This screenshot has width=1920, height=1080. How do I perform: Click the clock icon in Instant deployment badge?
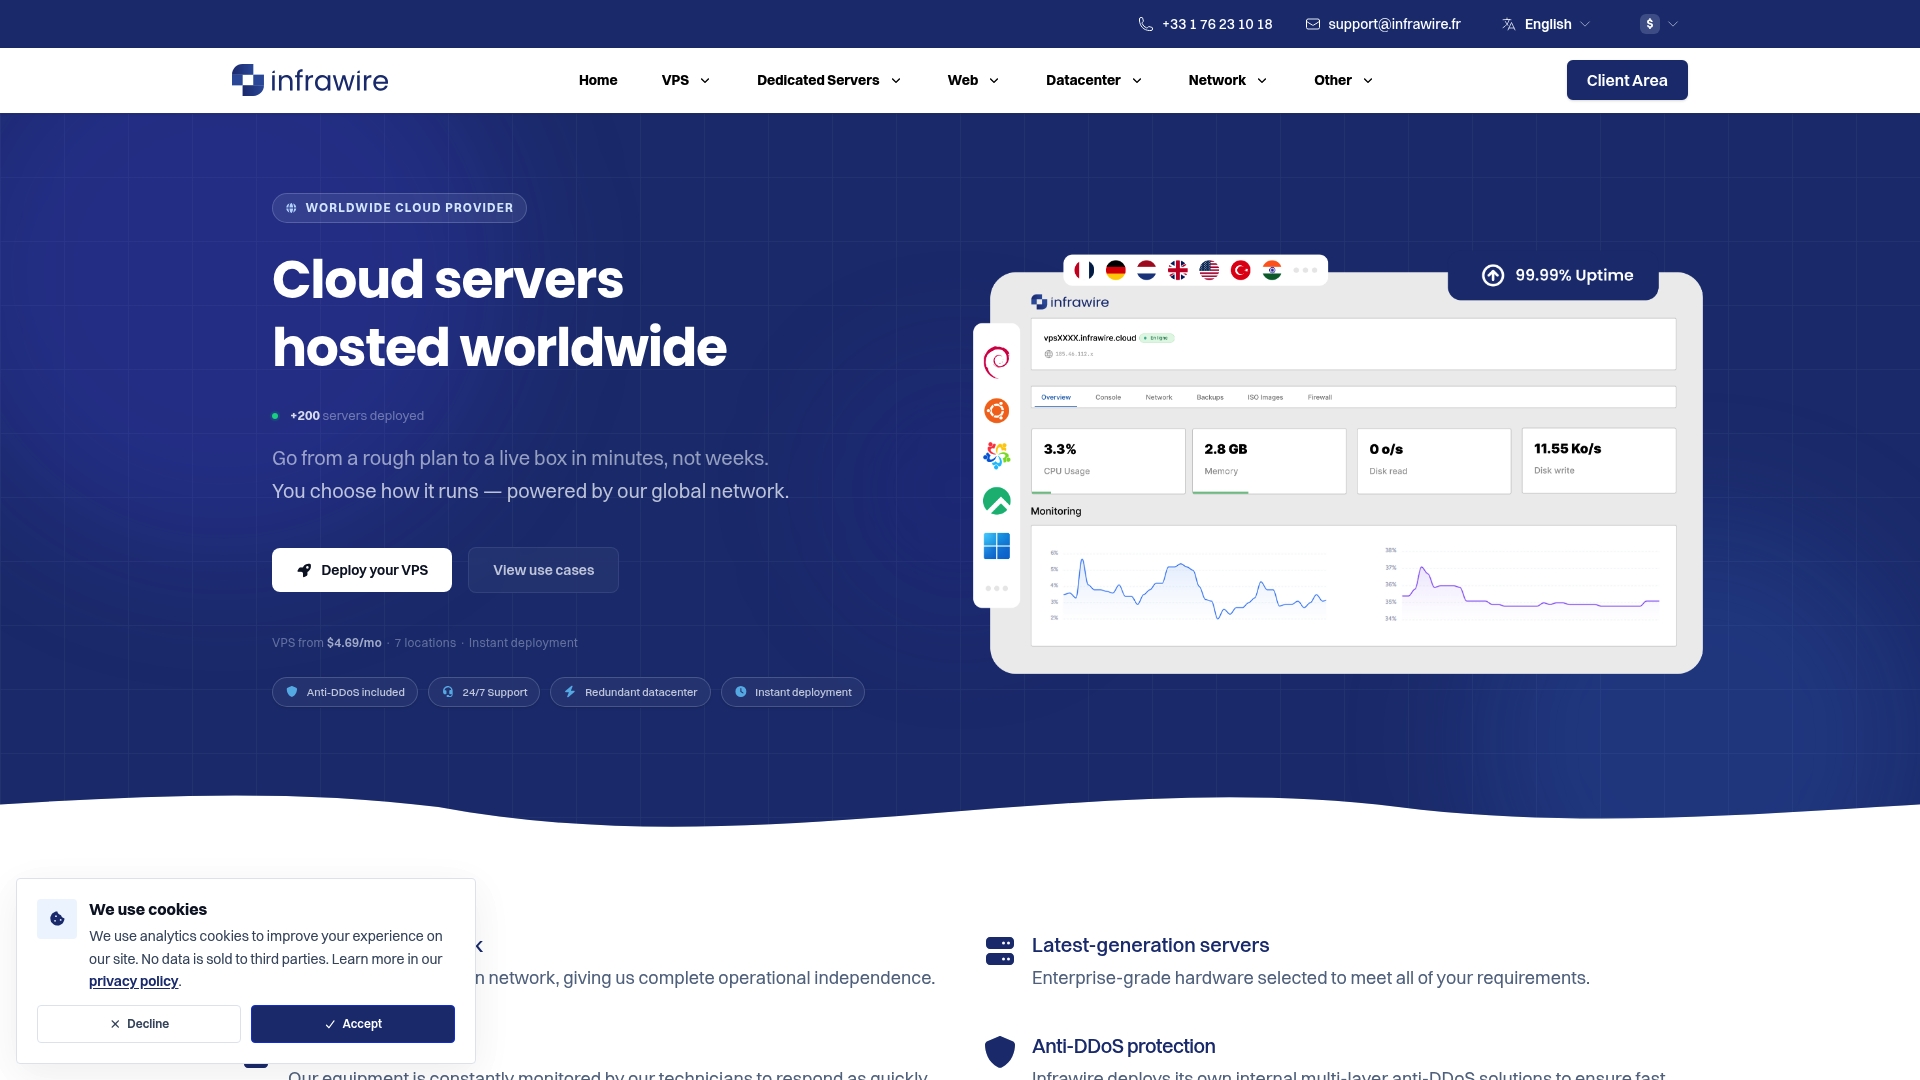pyautogui.click(x=741, y=692)
